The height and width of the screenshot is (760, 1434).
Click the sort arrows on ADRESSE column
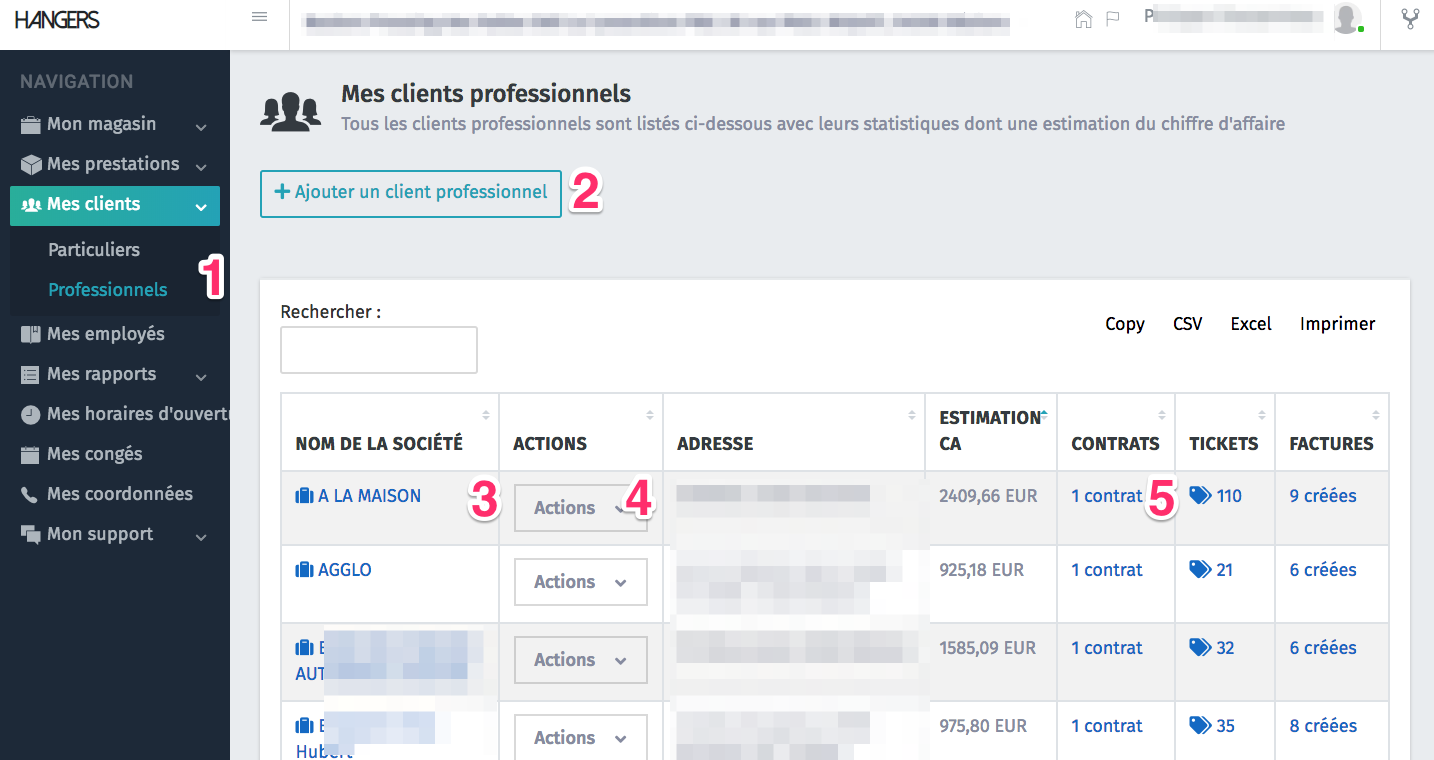pos(912,415)
